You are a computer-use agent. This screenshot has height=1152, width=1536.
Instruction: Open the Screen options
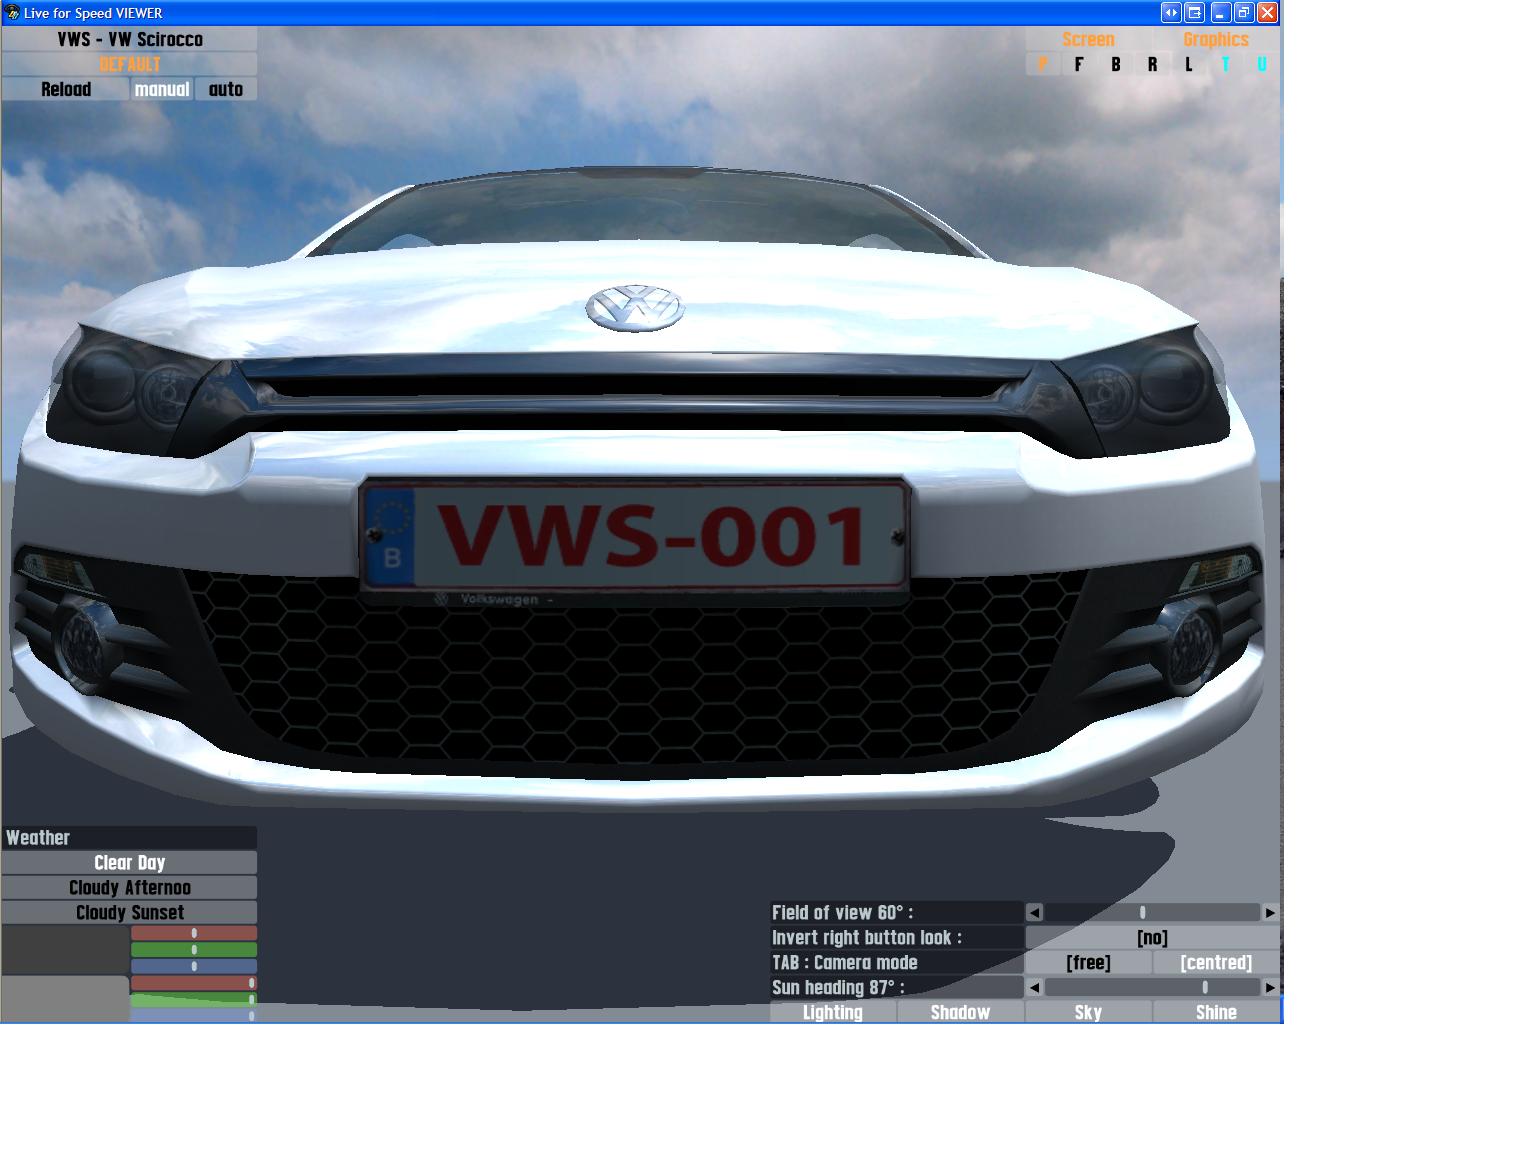point(1088,39)
